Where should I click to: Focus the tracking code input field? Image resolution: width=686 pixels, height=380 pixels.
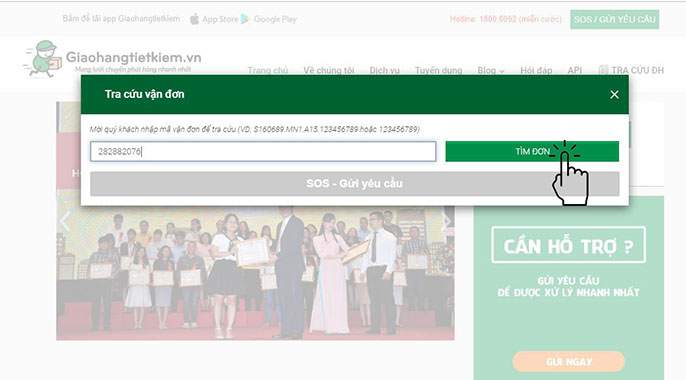(x=263, y=151)
